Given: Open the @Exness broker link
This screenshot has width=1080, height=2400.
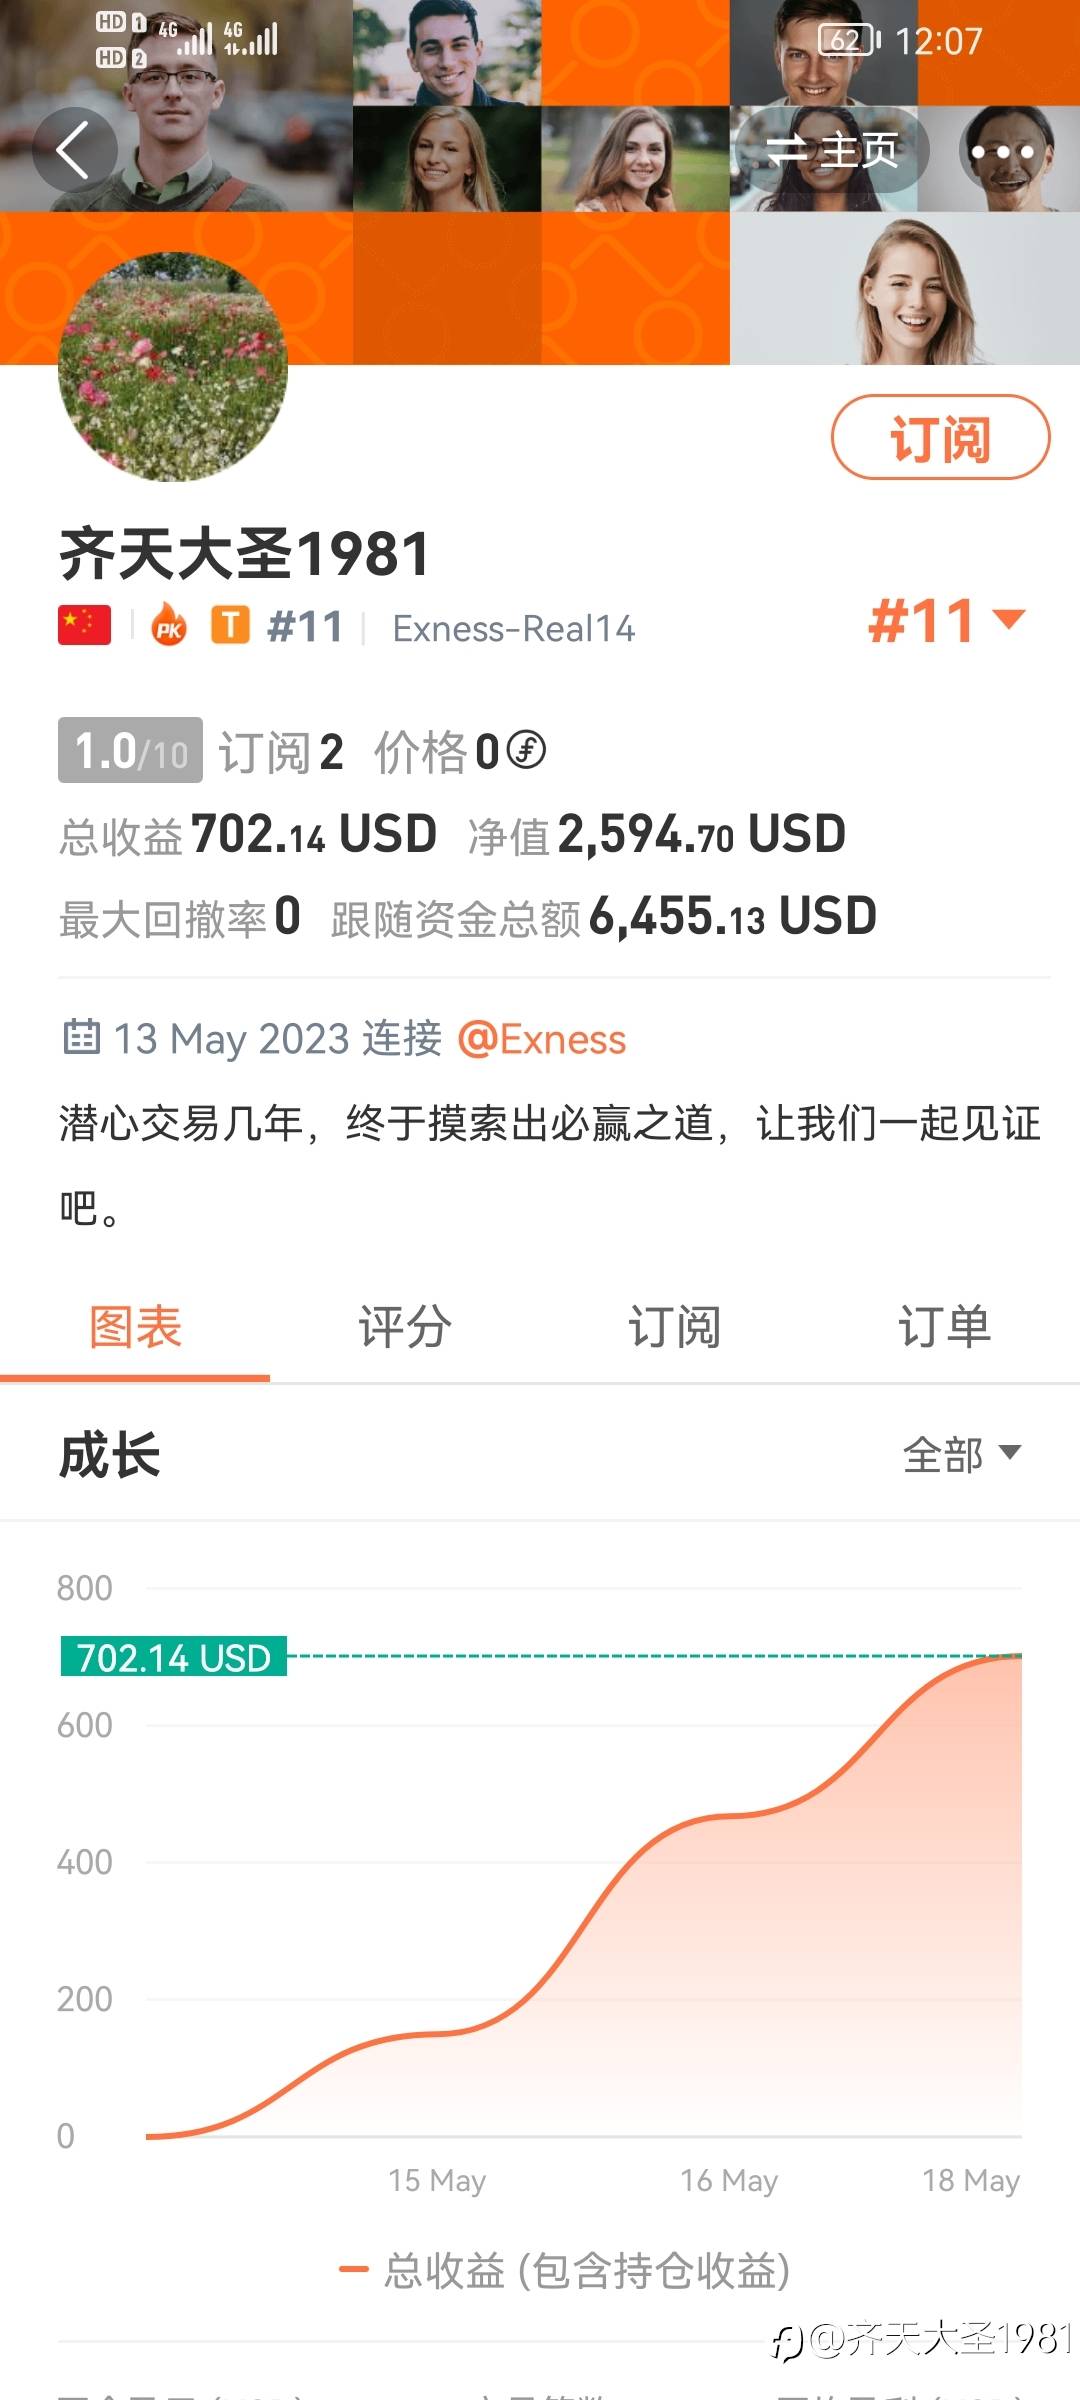Looking at the screenshot, I should tap(542, 1039).
